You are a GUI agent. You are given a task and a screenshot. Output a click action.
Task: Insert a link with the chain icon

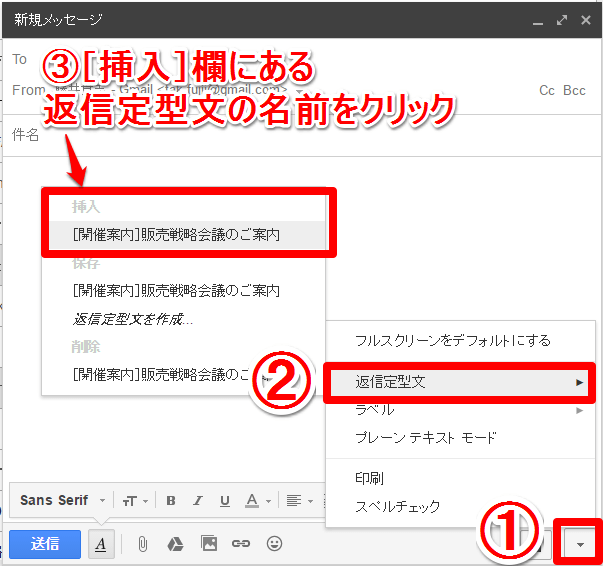[x=241, y=544]
